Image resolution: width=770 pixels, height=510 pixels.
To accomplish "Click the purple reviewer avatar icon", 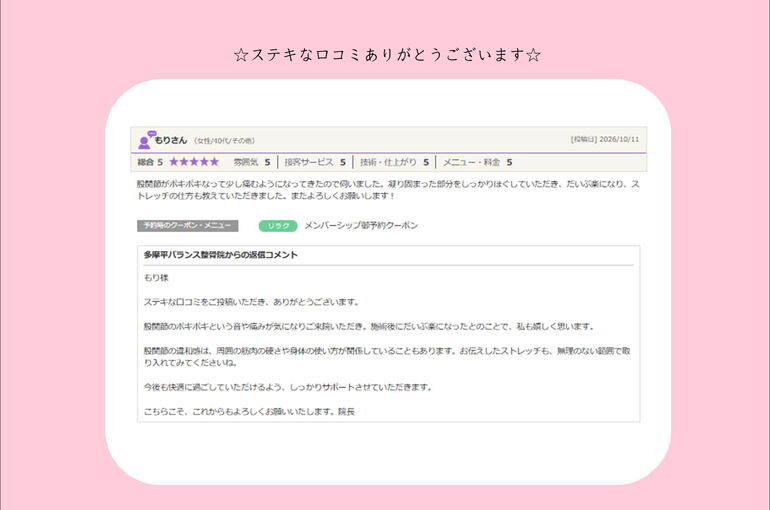I will [x=146, y=140].
